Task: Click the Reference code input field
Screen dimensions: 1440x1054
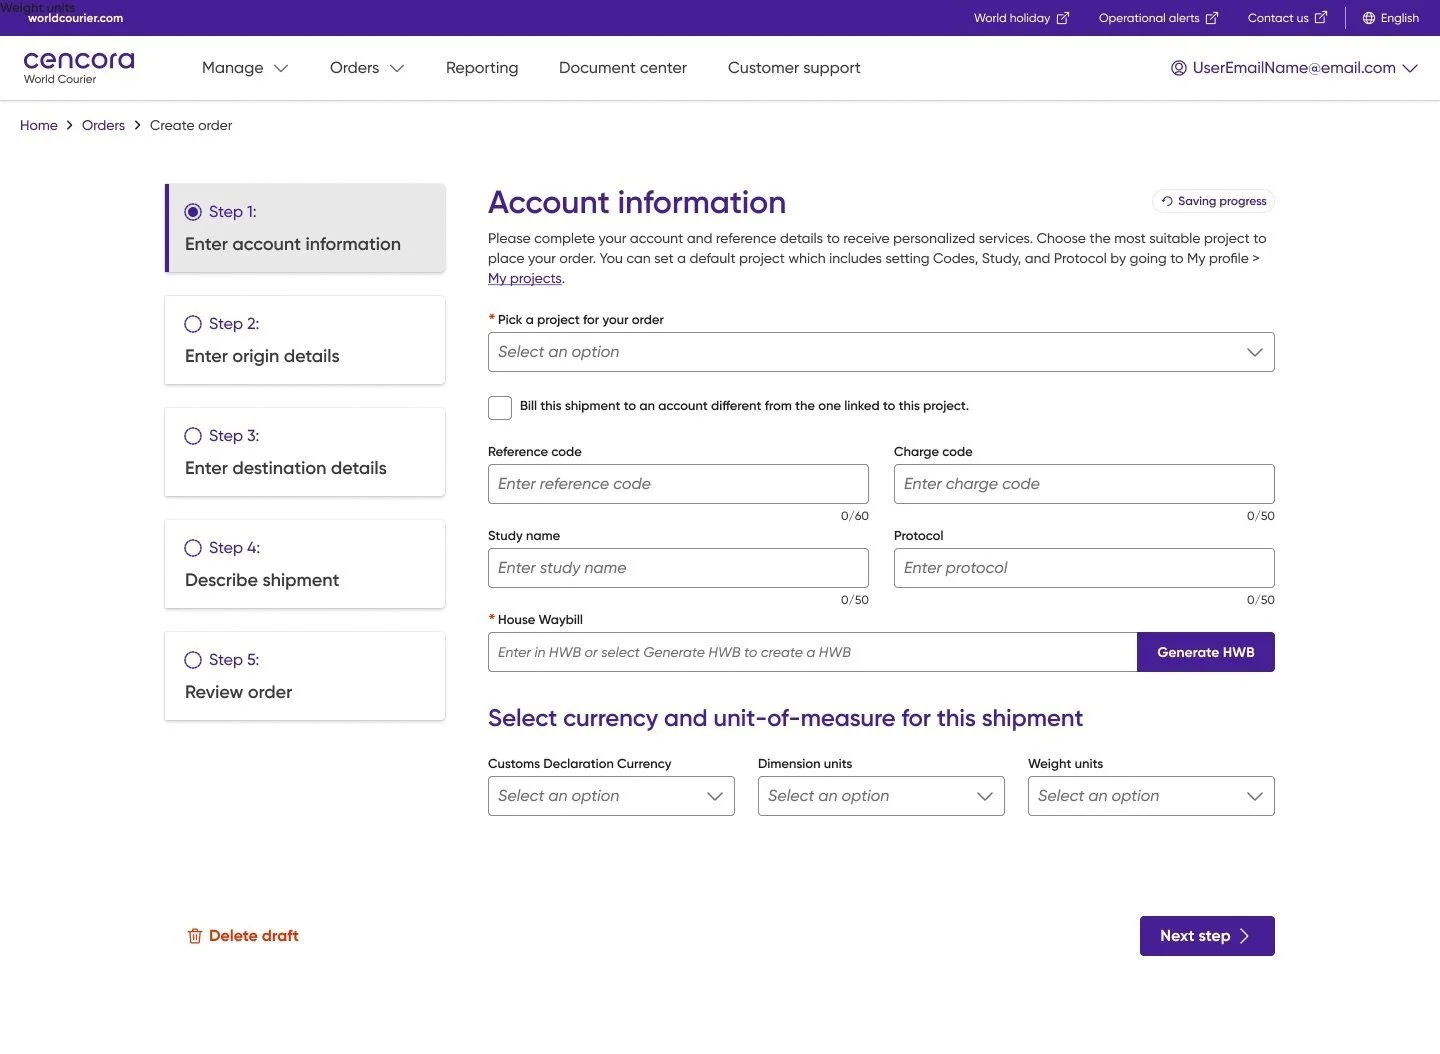Action: pos(678,484)
